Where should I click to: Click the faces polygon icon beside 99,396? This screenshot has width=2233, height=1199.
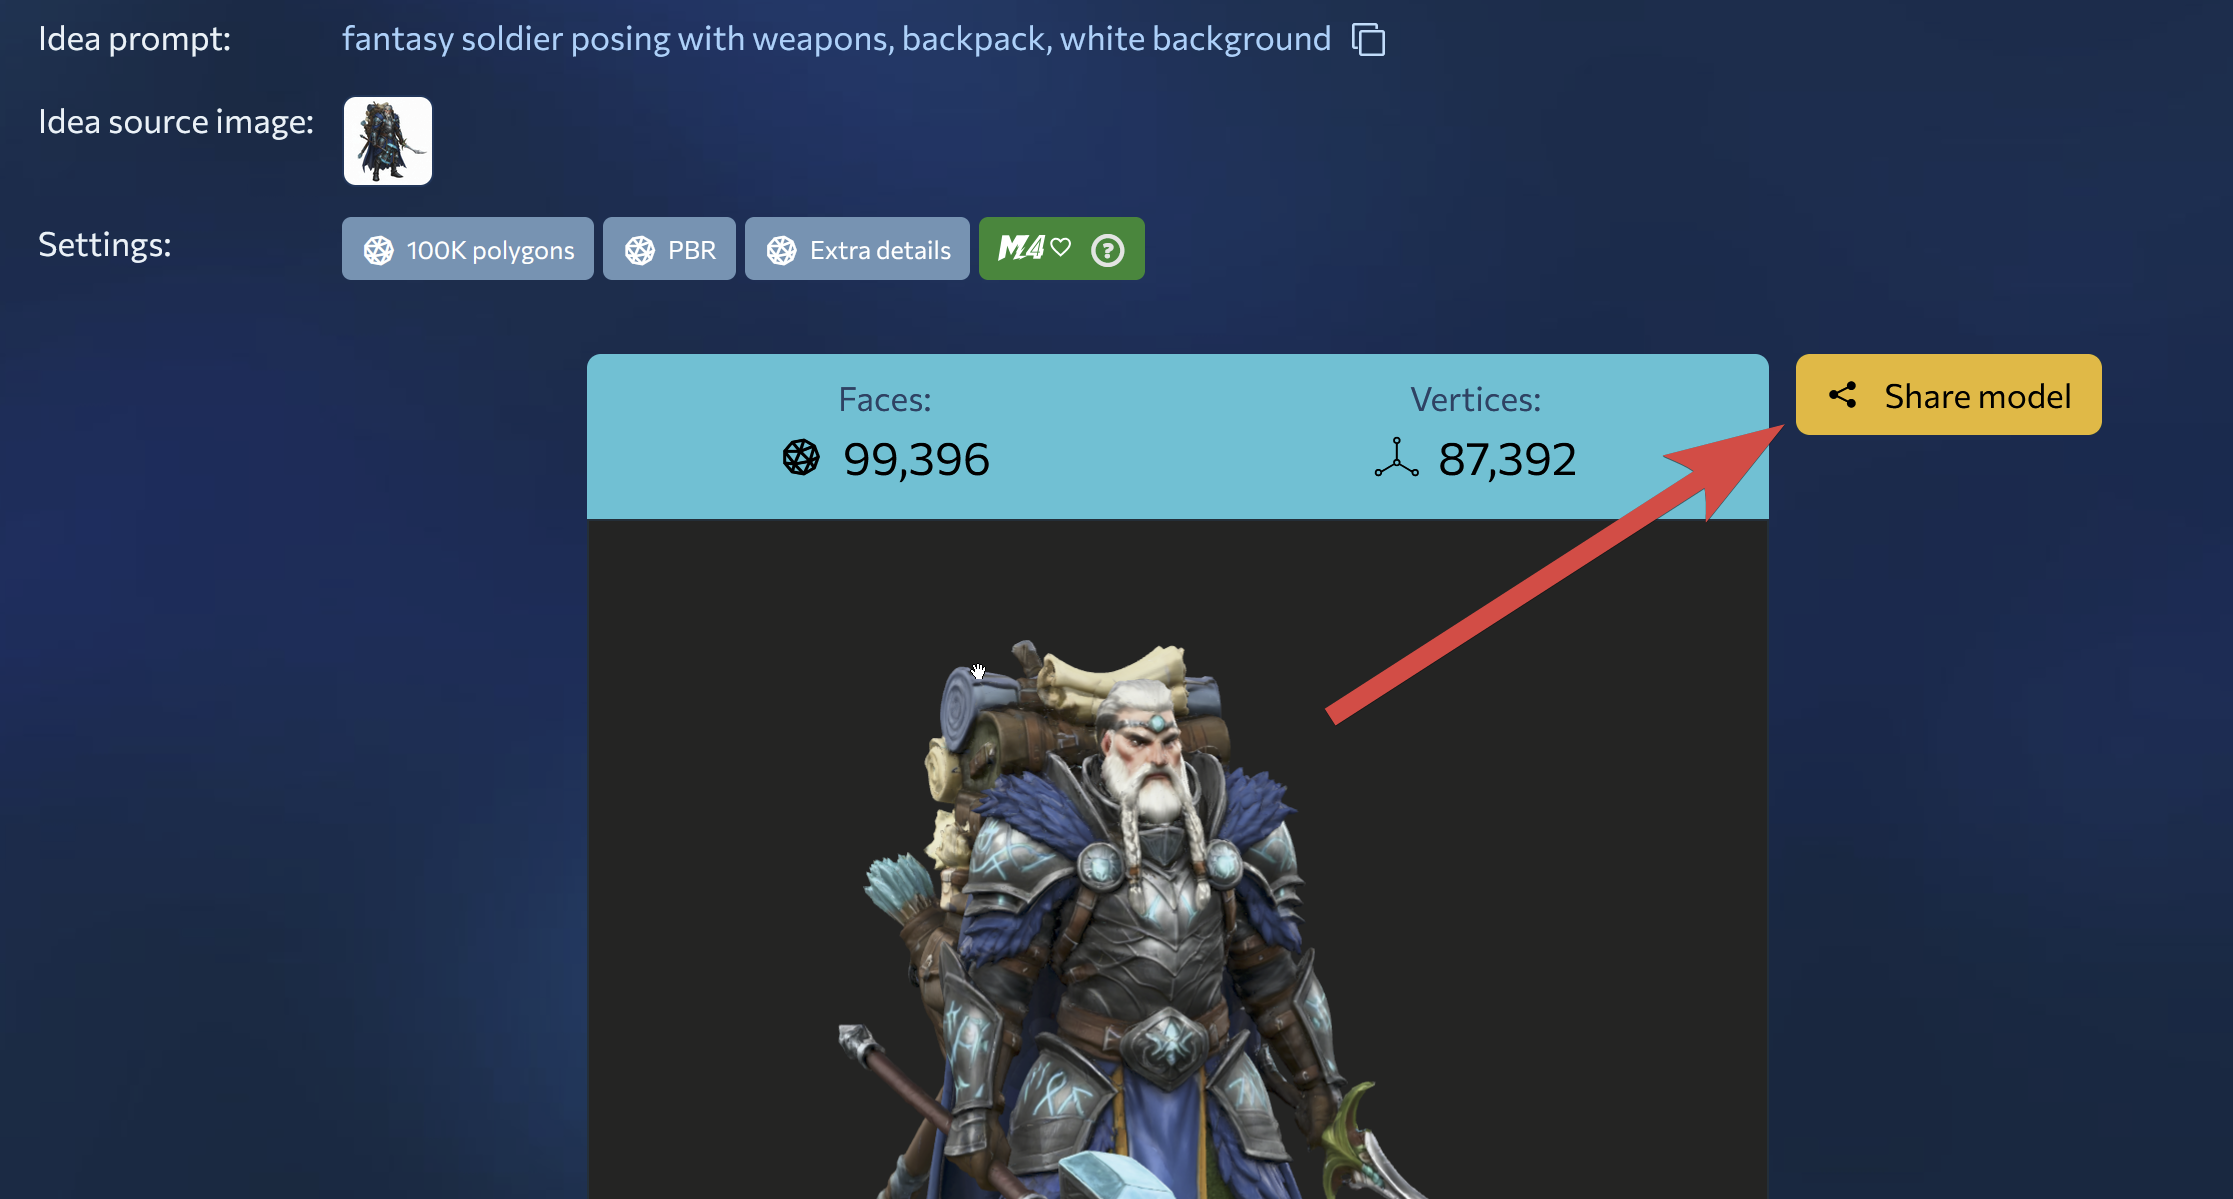(801, 458)
